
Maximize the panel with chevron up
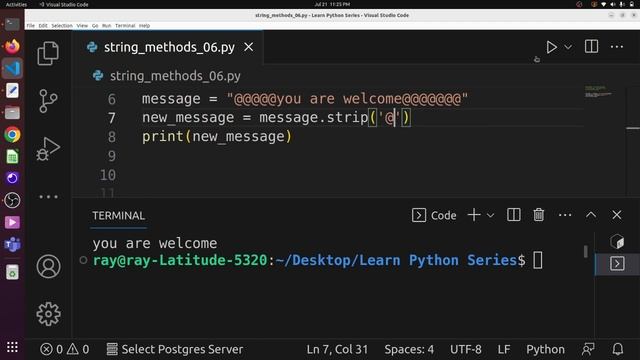(x=591, y=215)
